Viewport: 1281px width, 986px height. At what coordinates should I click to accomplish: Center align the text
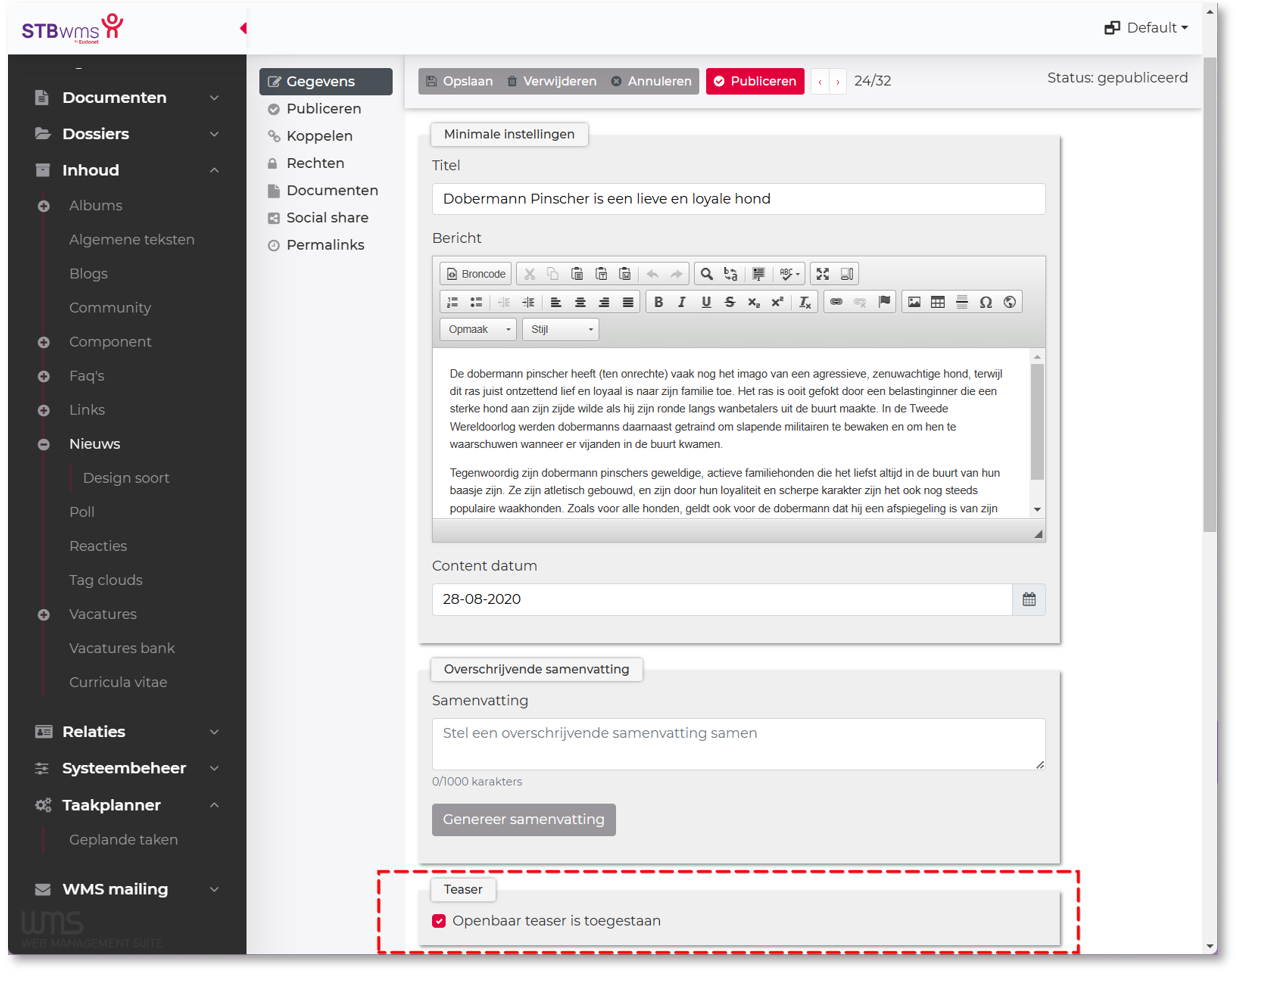[580, 302]
